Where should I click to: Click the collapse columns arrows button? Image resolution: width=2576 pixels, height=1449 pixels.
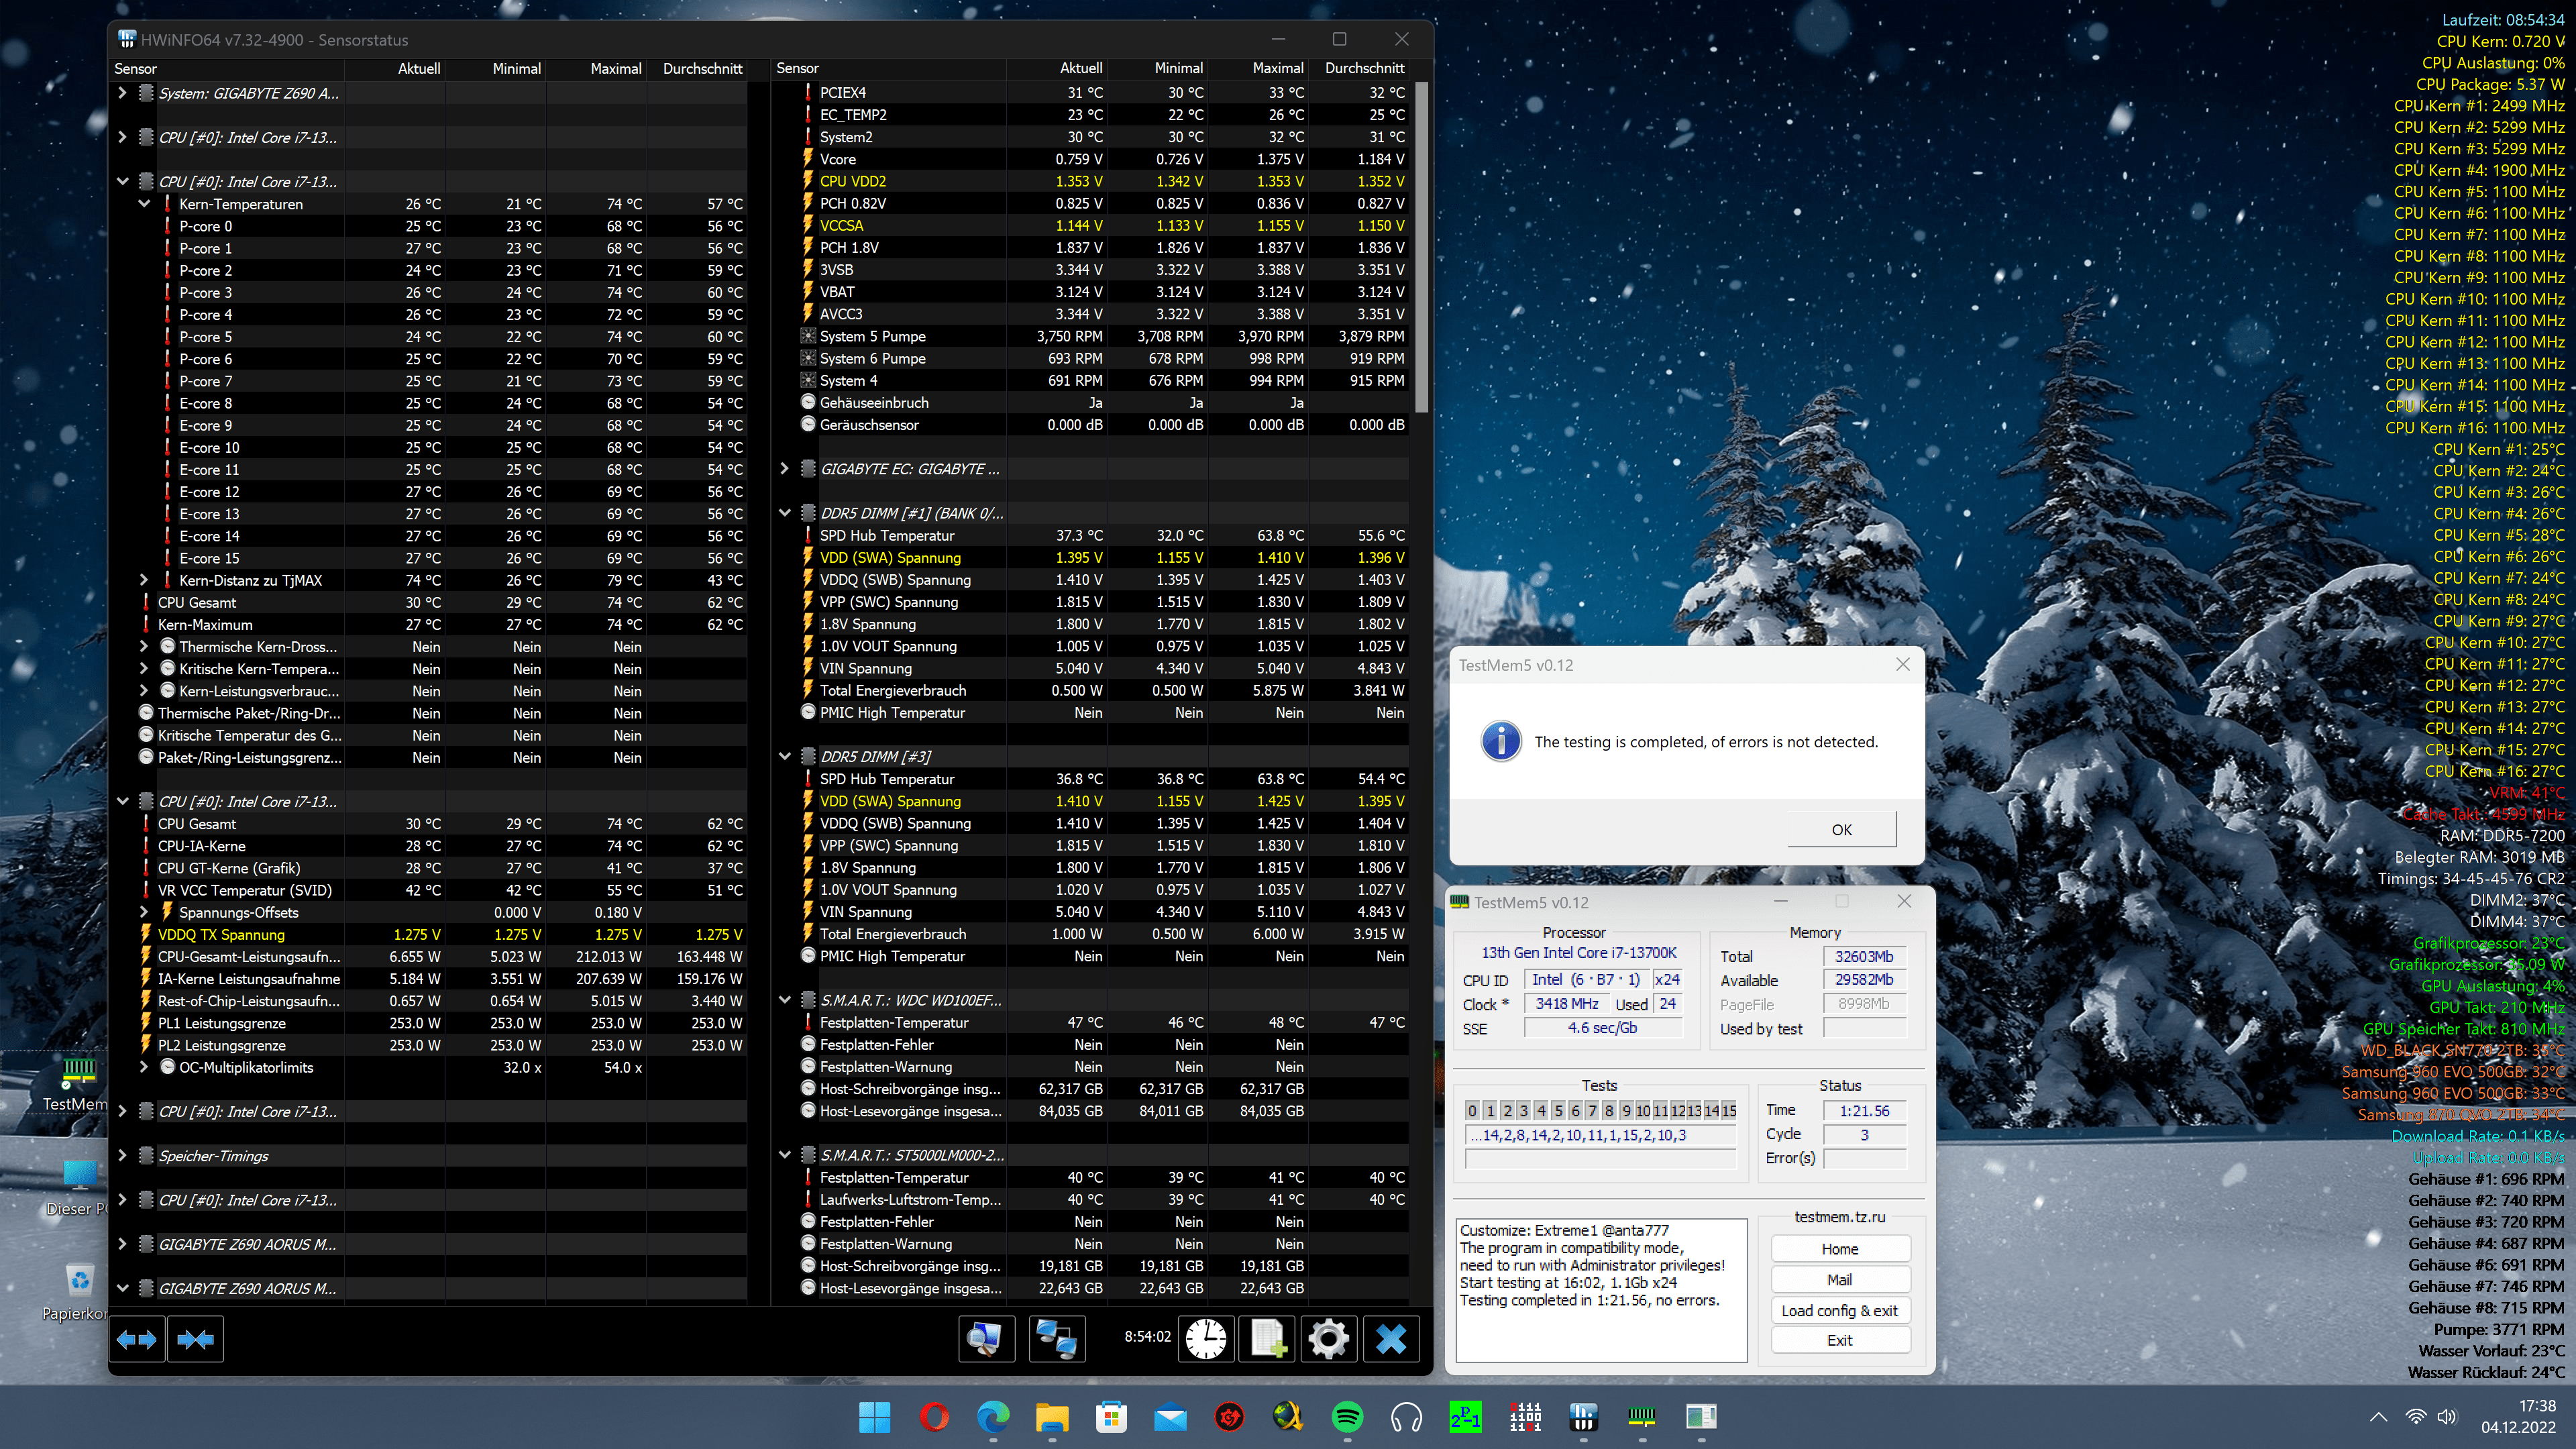pyautogui.click(x=195, y=1339)
